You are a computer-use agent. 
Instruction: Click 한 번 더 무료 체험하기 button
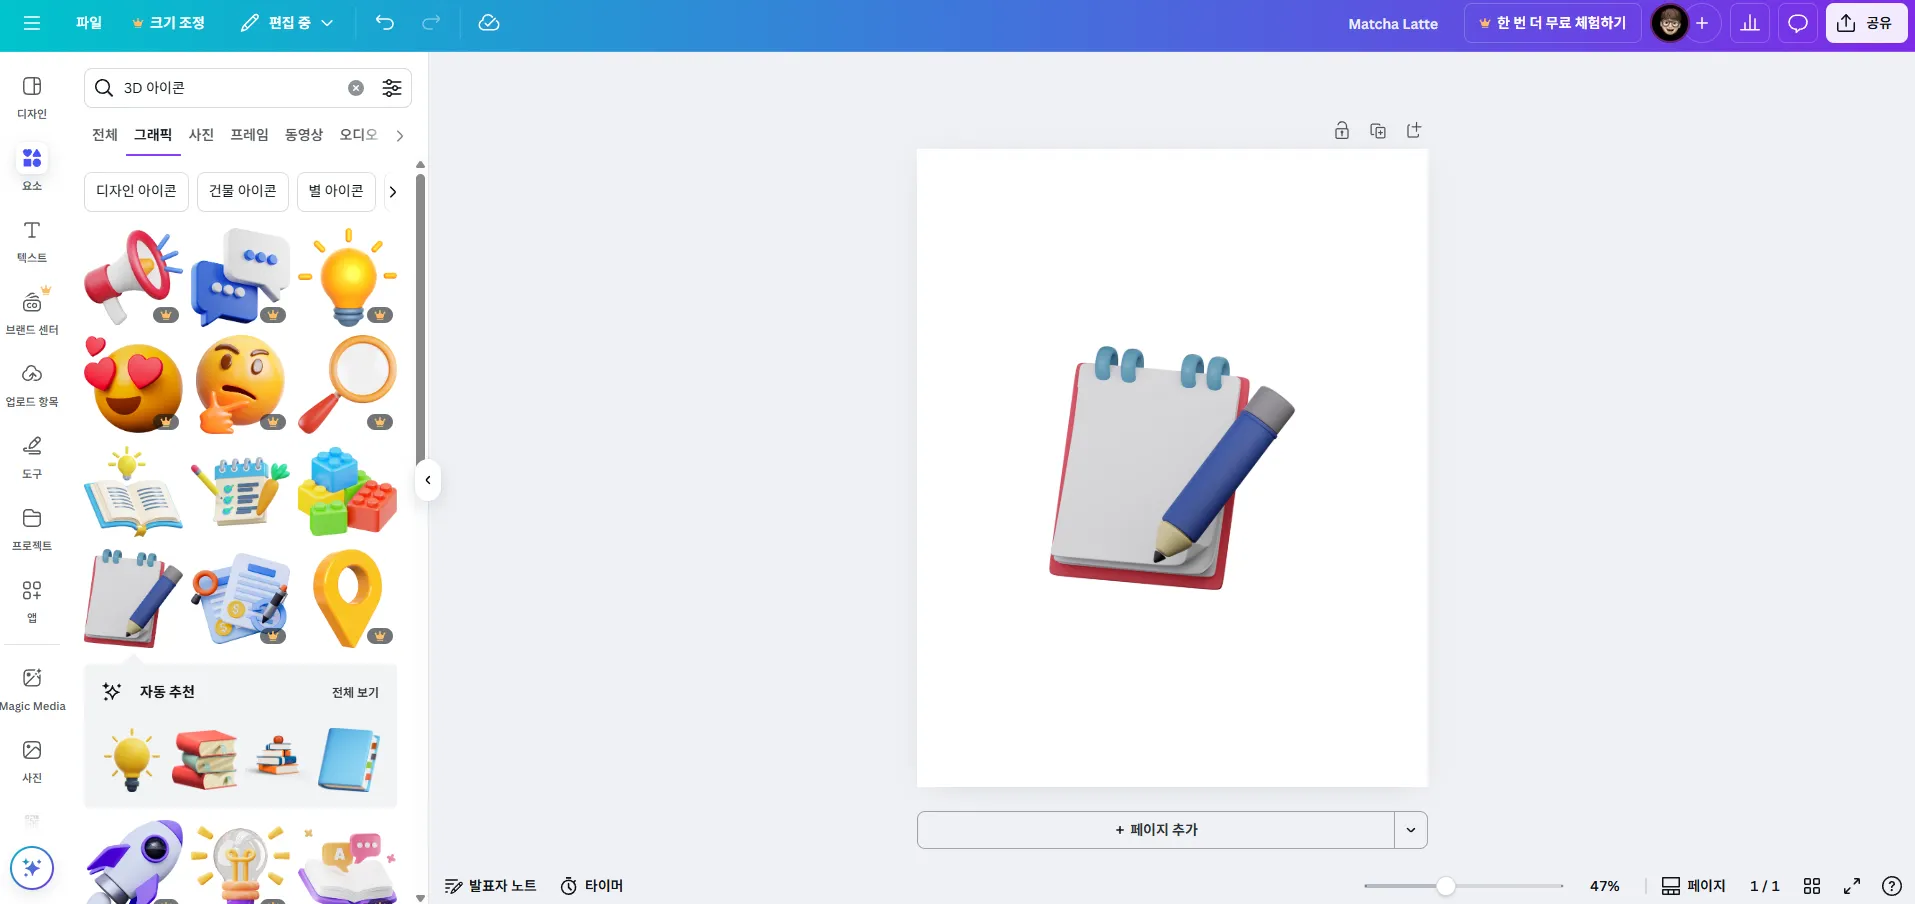(1553, 23)
